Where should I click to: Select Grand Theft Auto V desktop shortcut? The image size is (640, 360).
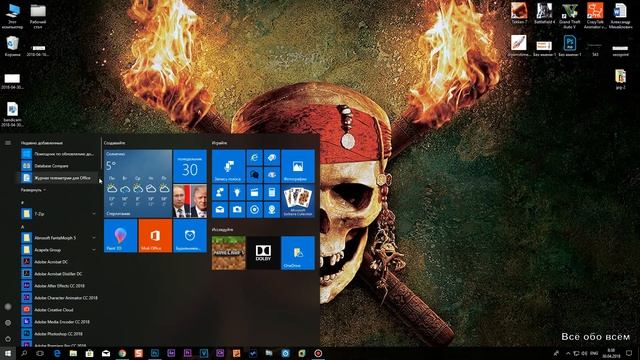(570, 15)
